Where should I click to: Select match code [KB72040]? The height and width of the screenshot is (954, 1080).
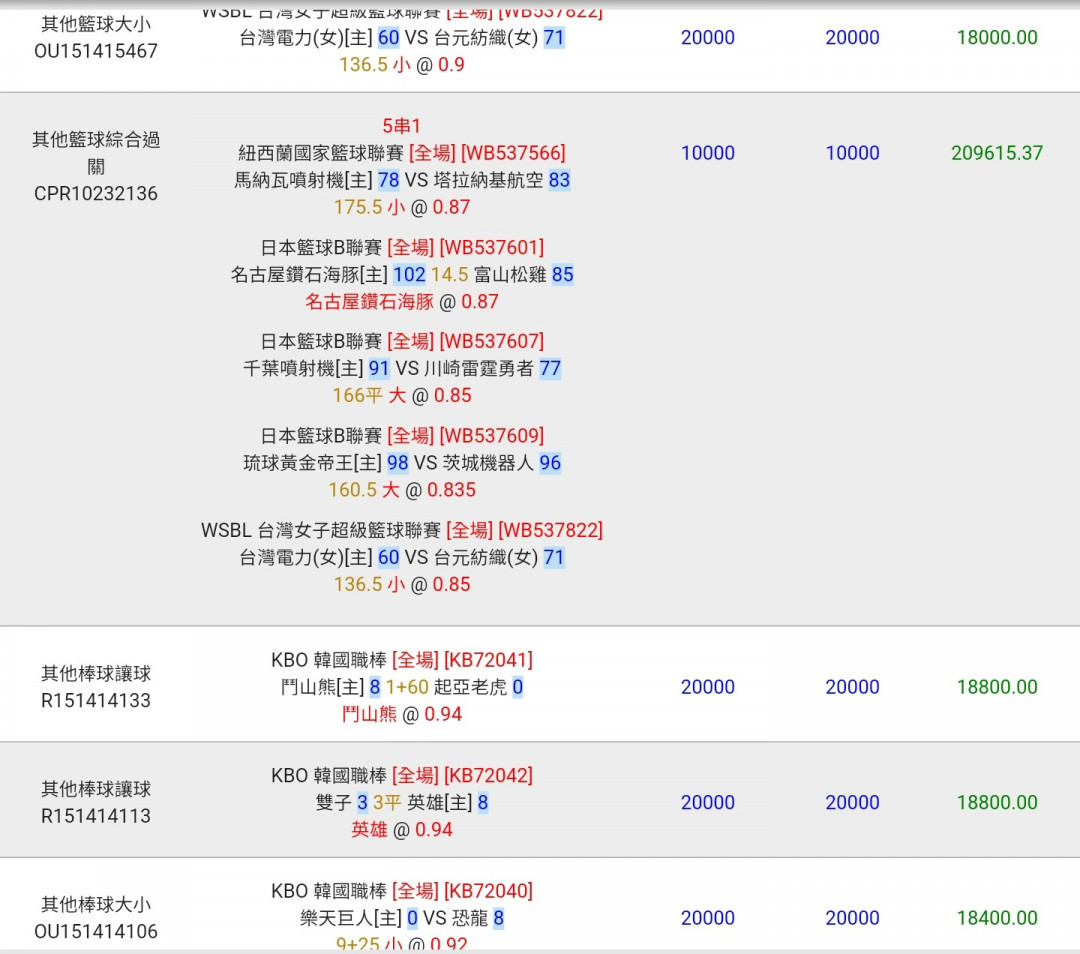488,891
